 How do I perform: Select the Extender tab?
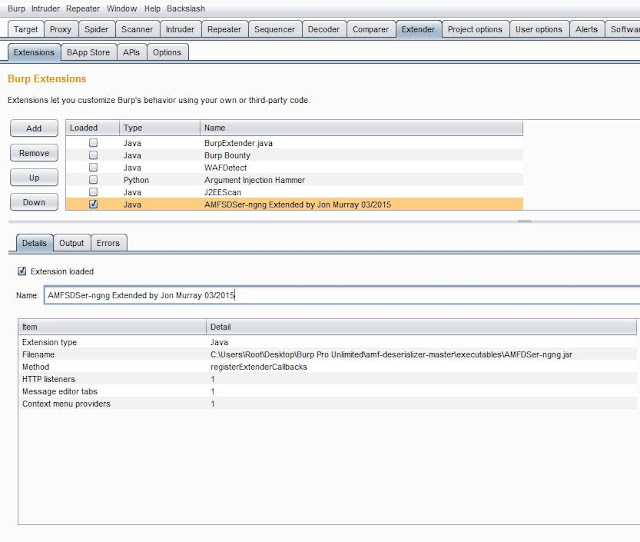click(418, 29)
